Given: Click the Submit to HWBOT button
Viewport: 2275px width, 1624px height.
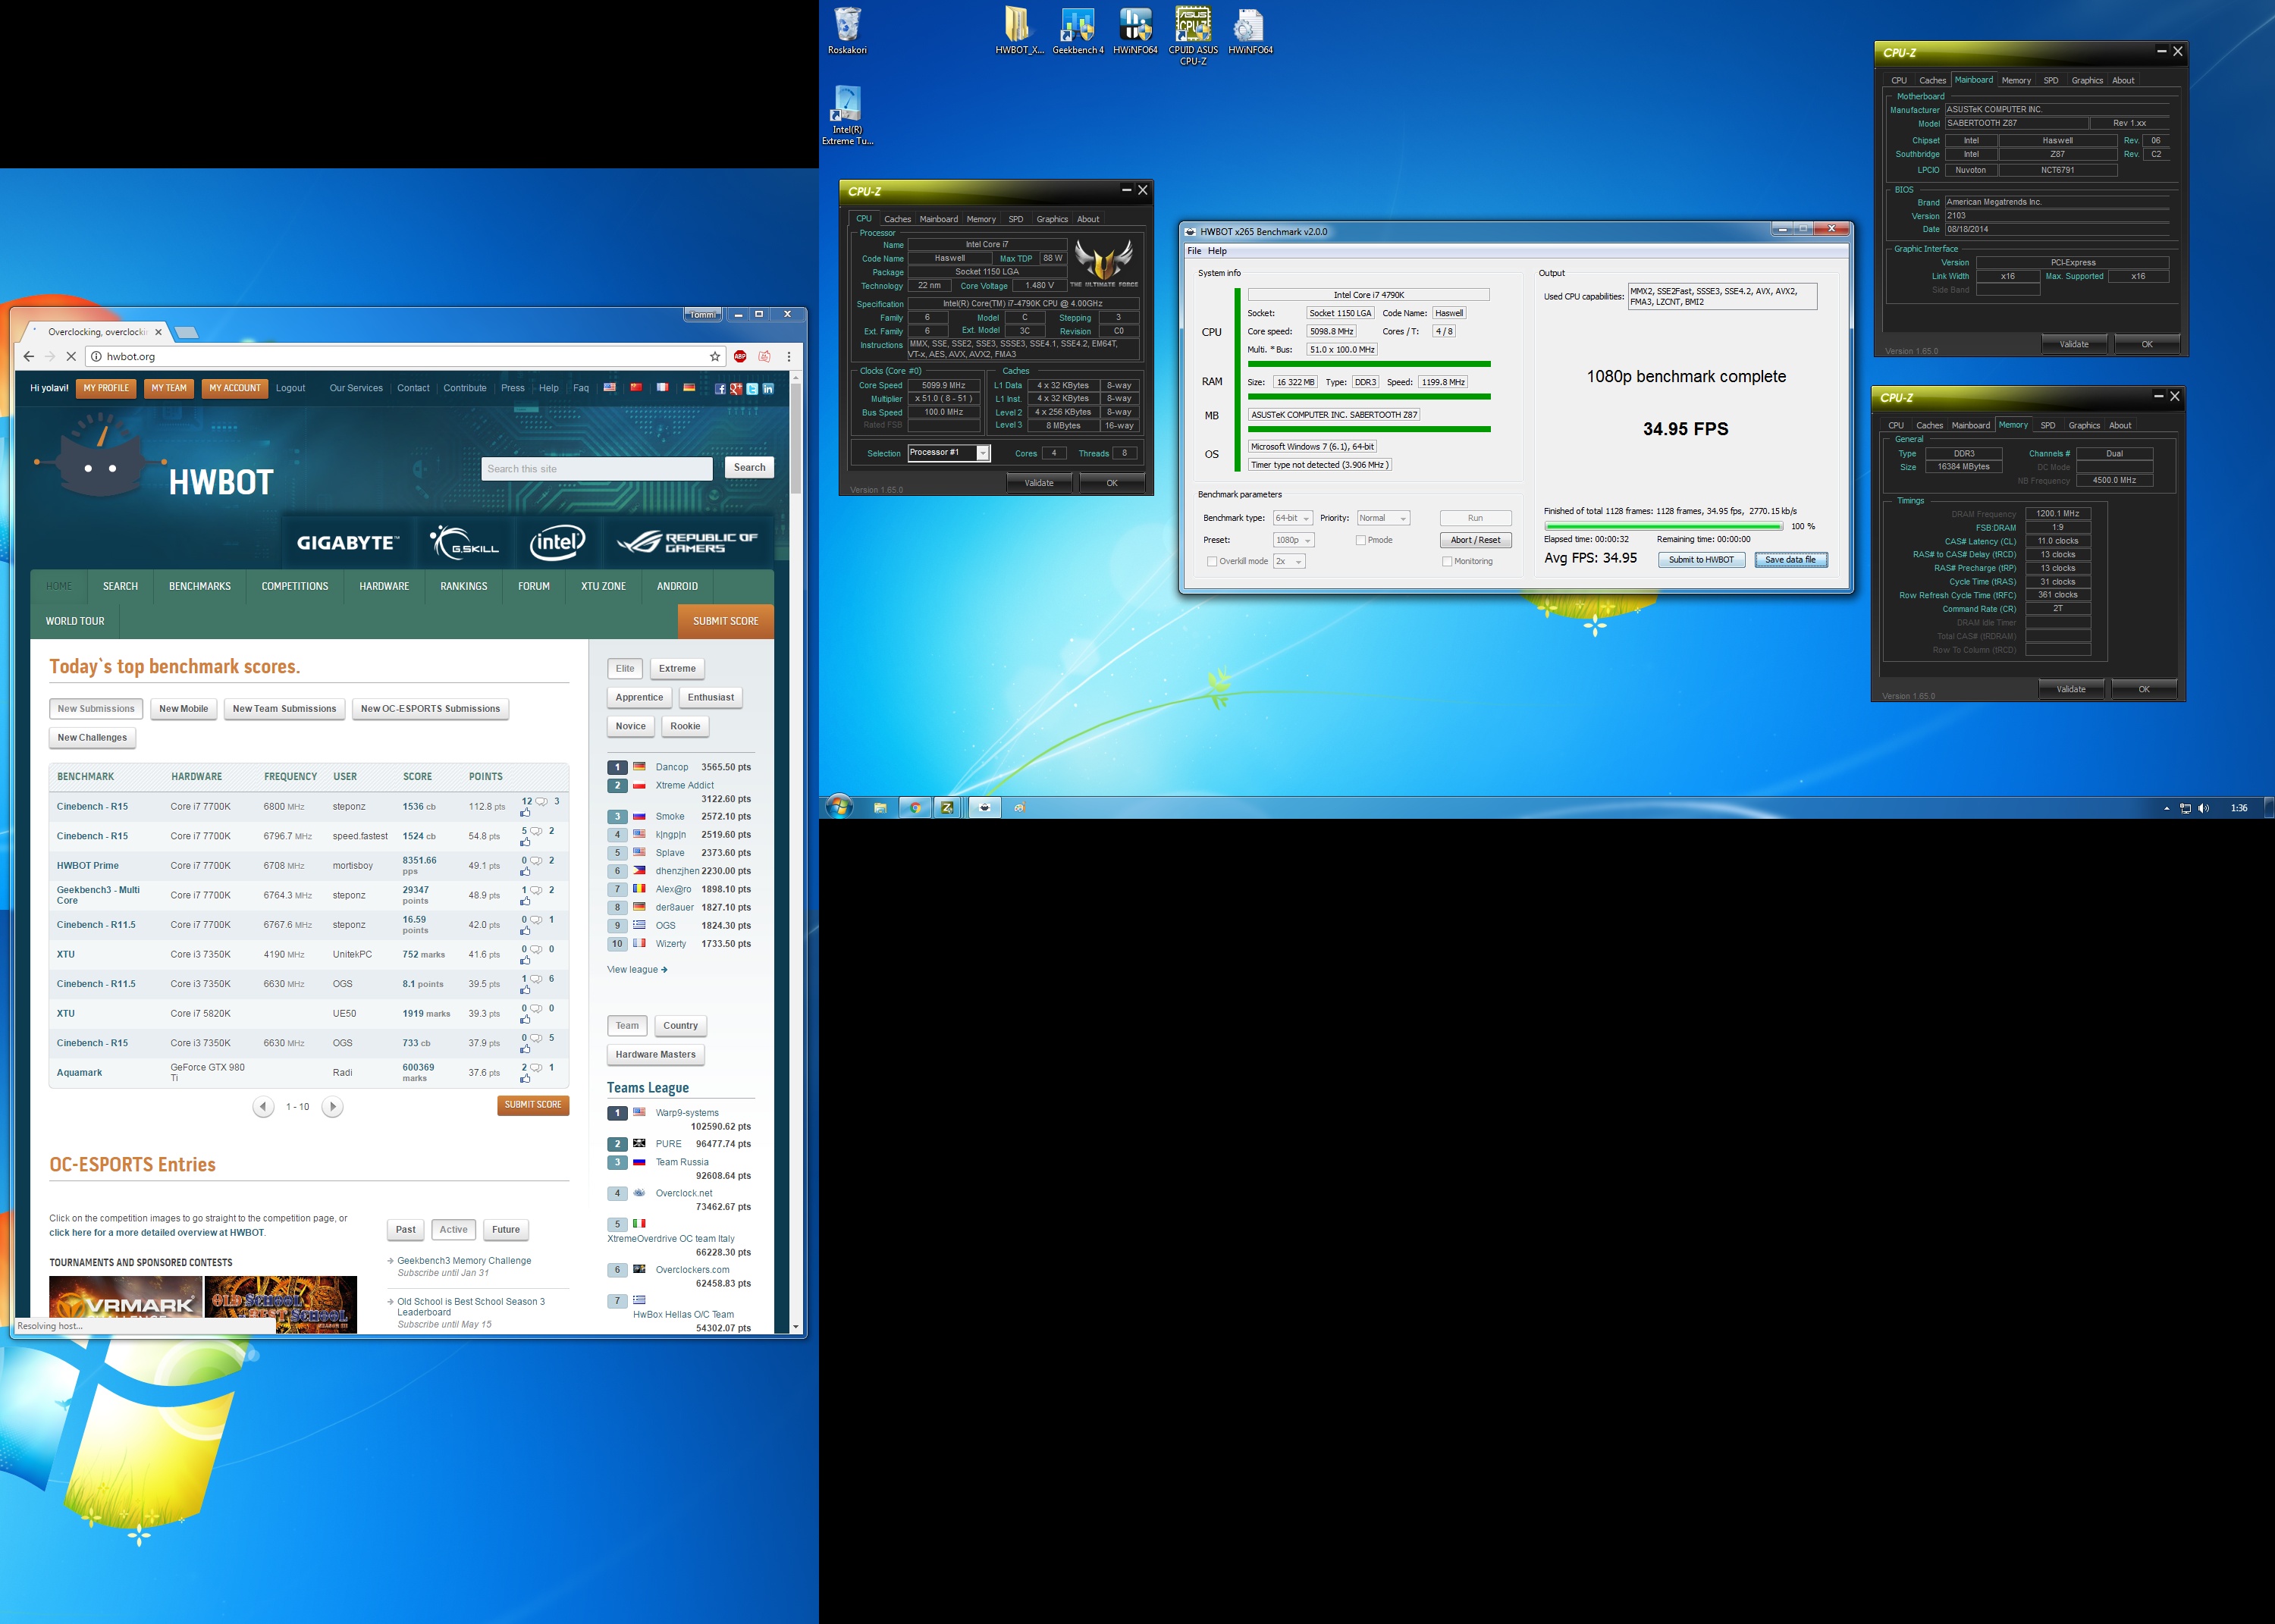Looking at the screenshot, I should tap(1700, 560).
